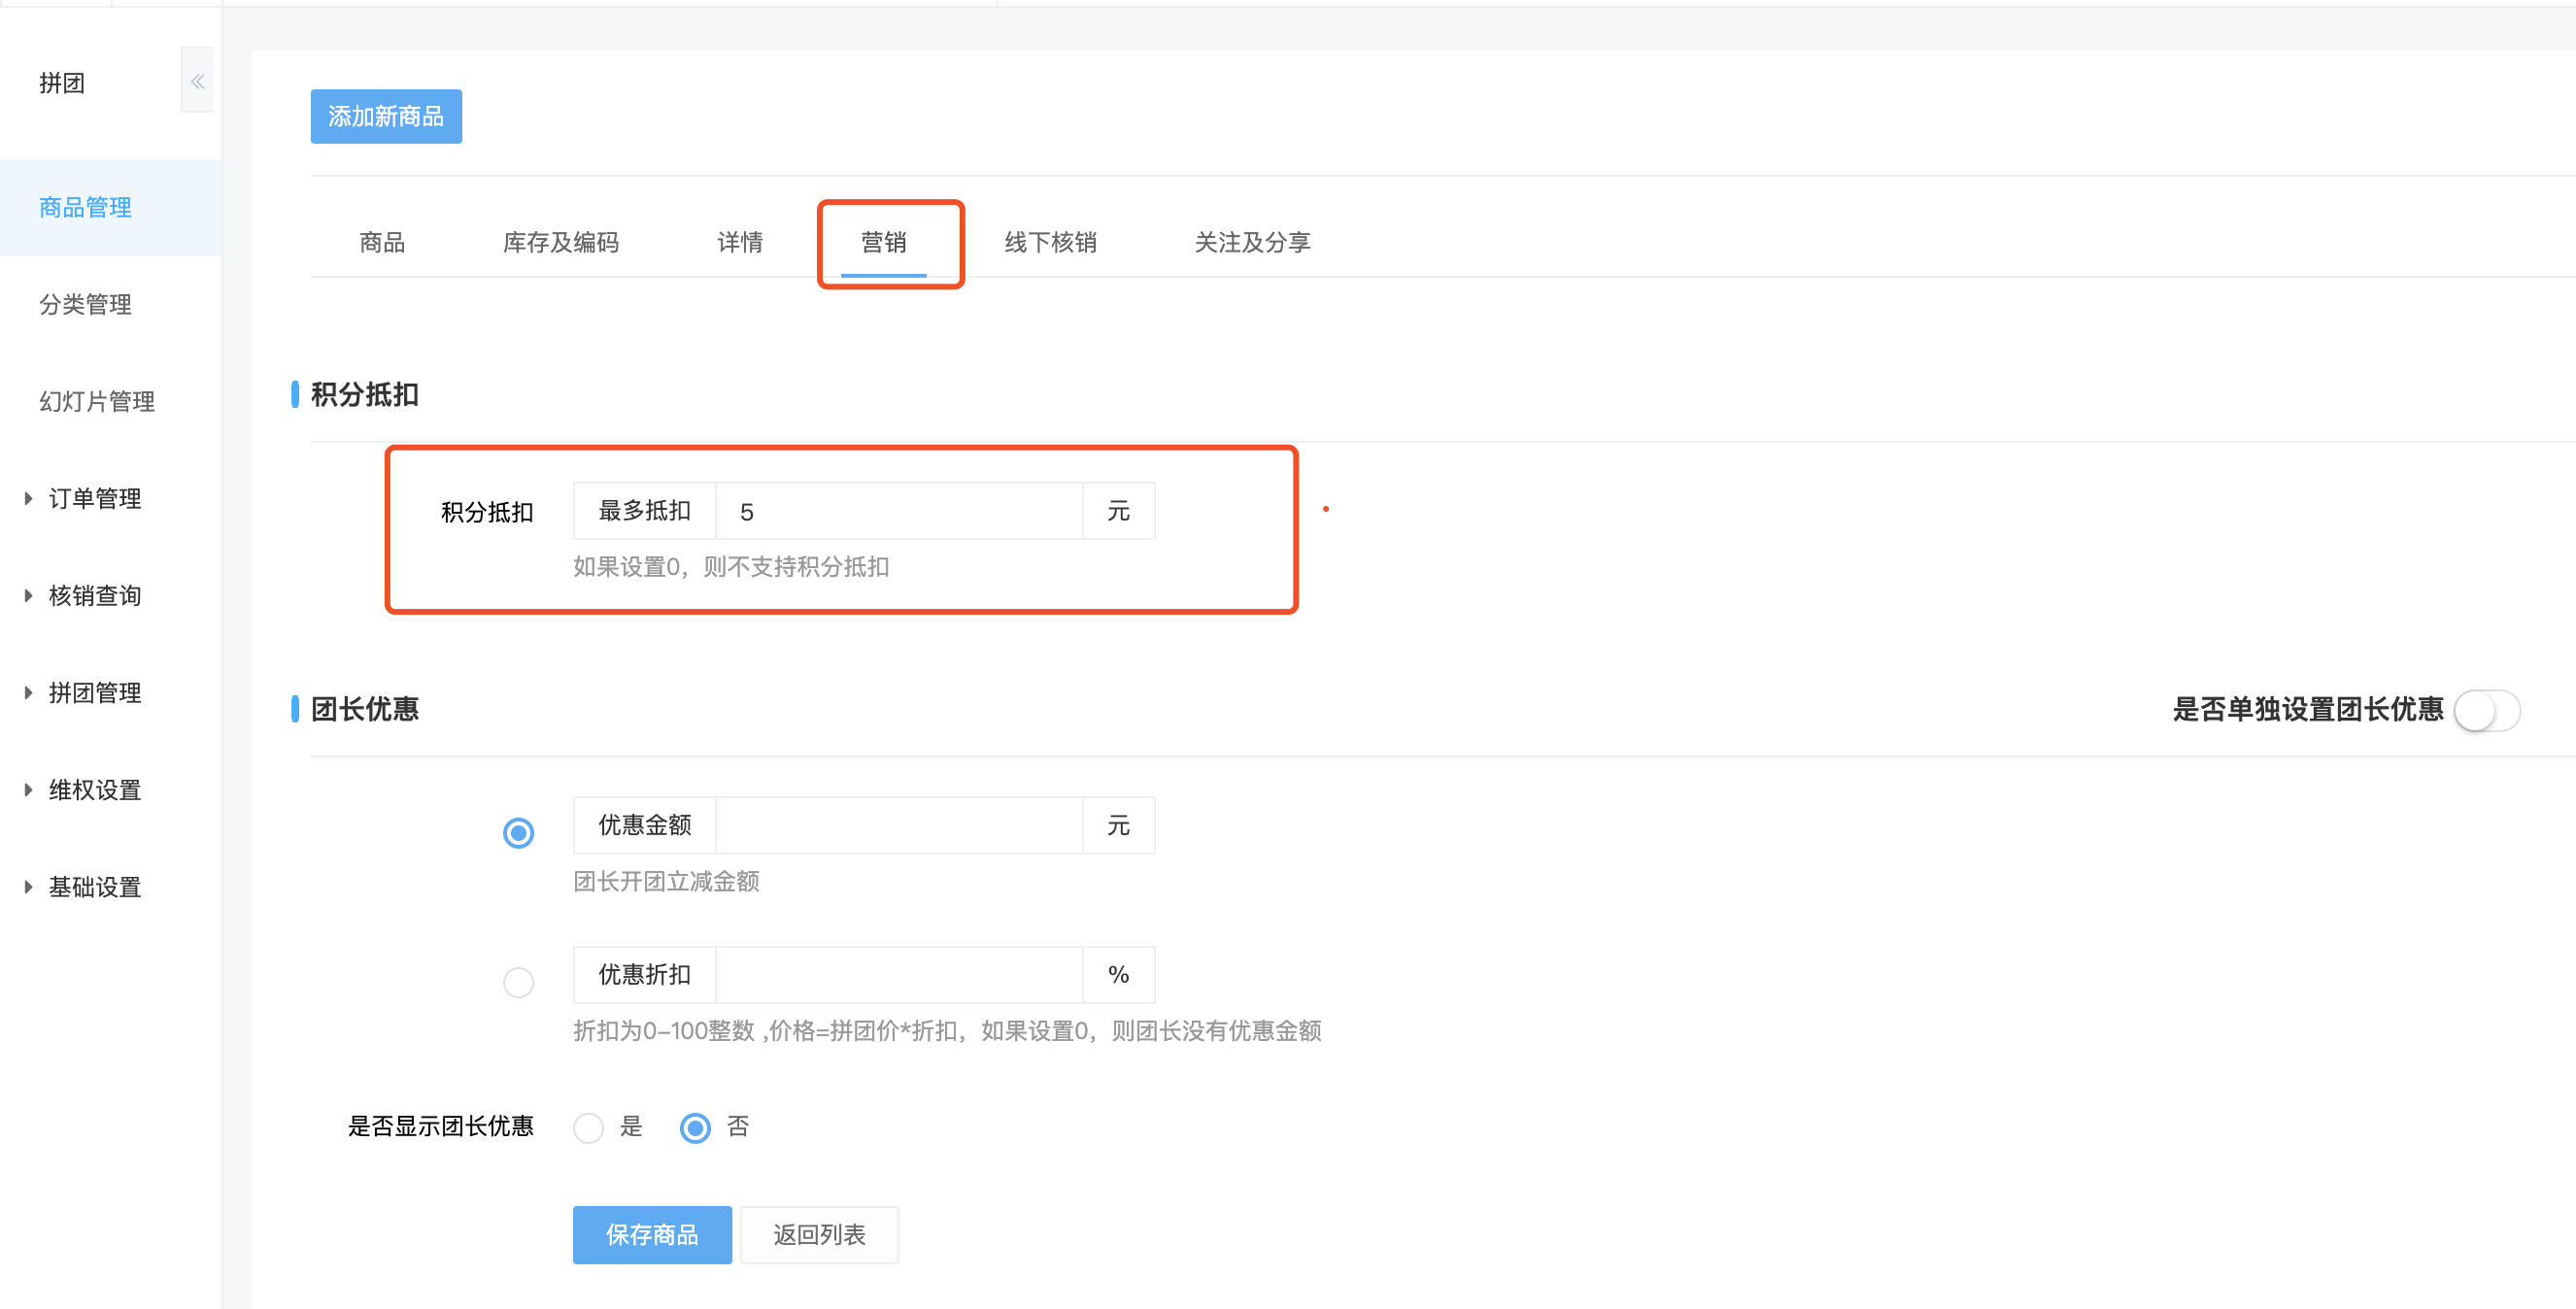Choose 是 for 是否显示团长优惠
This screenshot has height=1309, width=2576.
pyautogui.click(x=589, y=1127)
